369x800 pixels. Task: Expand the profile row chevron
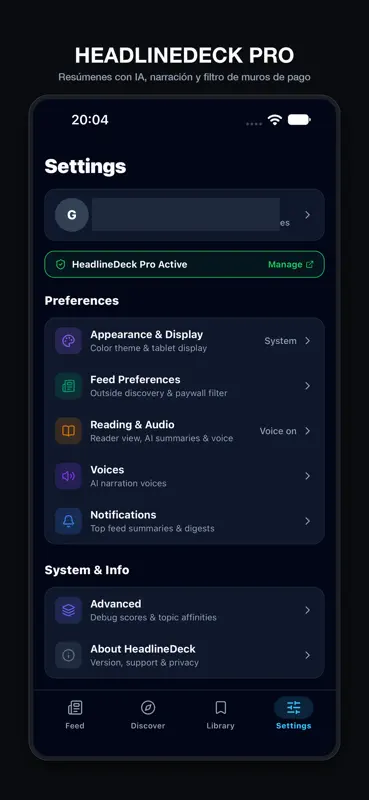(308, 215)
